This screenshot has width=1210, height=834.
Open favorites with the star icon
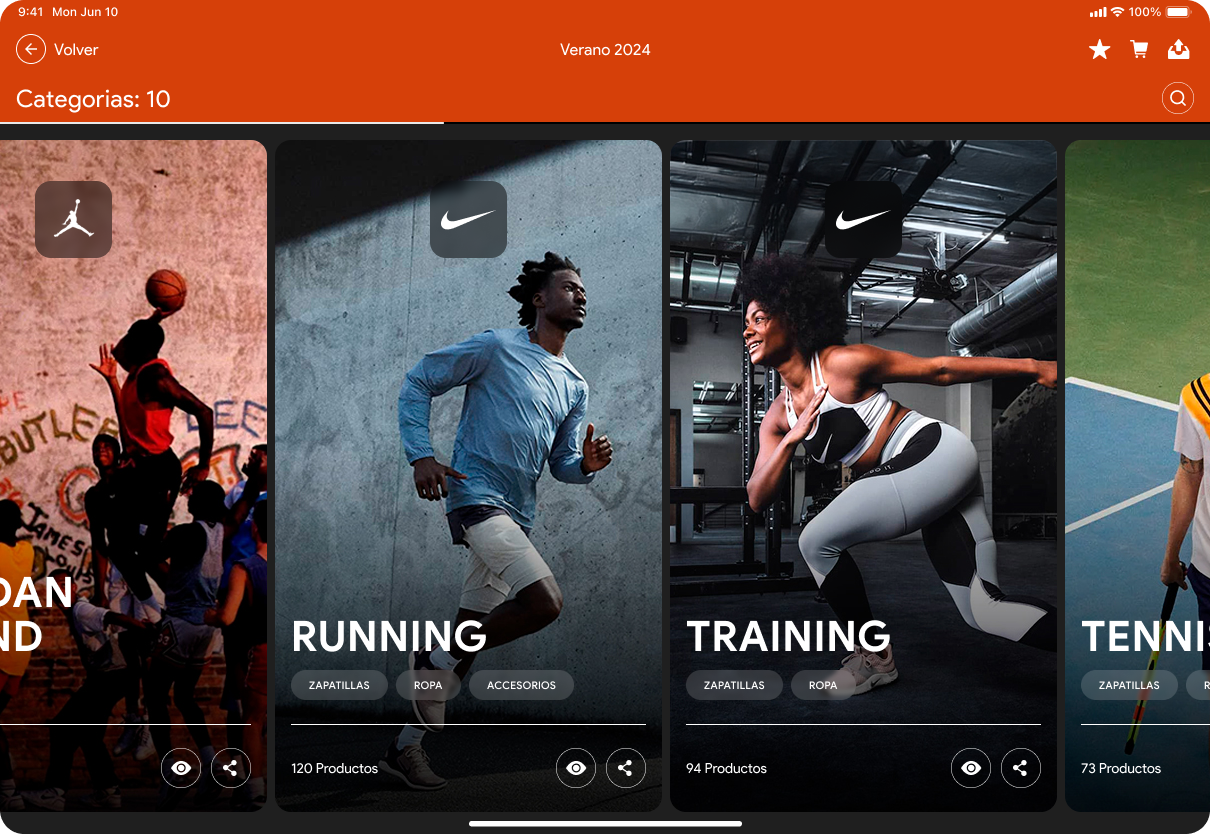(1100, 49)
